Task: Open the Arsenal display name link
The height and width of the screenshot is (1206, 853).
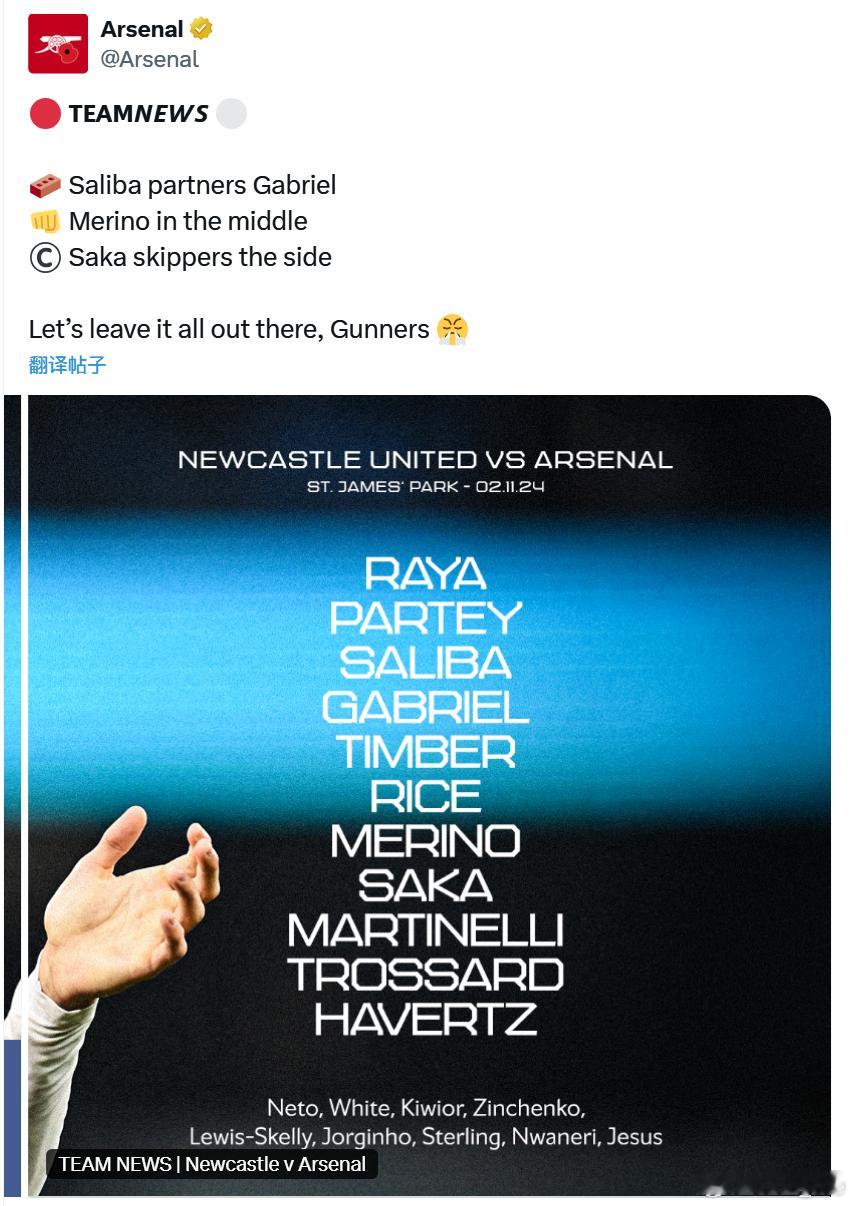Action: (x=142, y=29)
